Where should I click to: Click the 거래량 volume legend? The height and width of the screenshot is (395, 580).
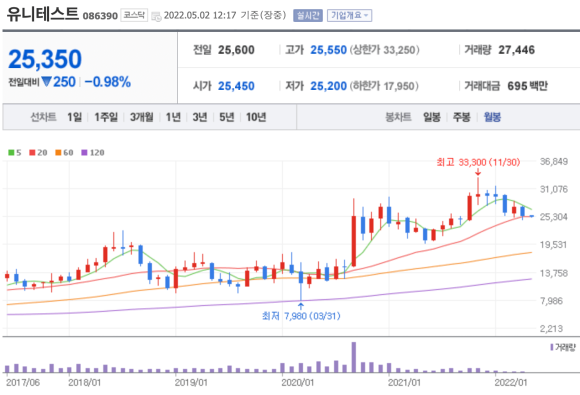click(x=563, y=347)
